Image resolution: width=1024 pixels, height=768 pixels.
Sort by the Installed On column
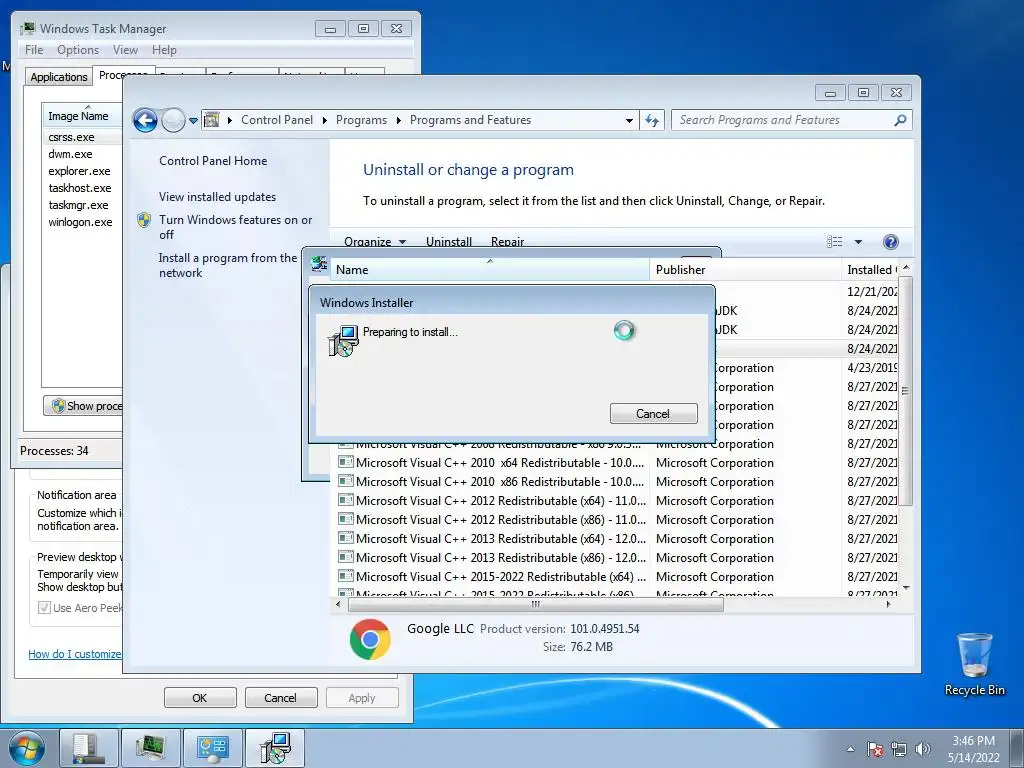pyautogui.click(x=871, y=270)
